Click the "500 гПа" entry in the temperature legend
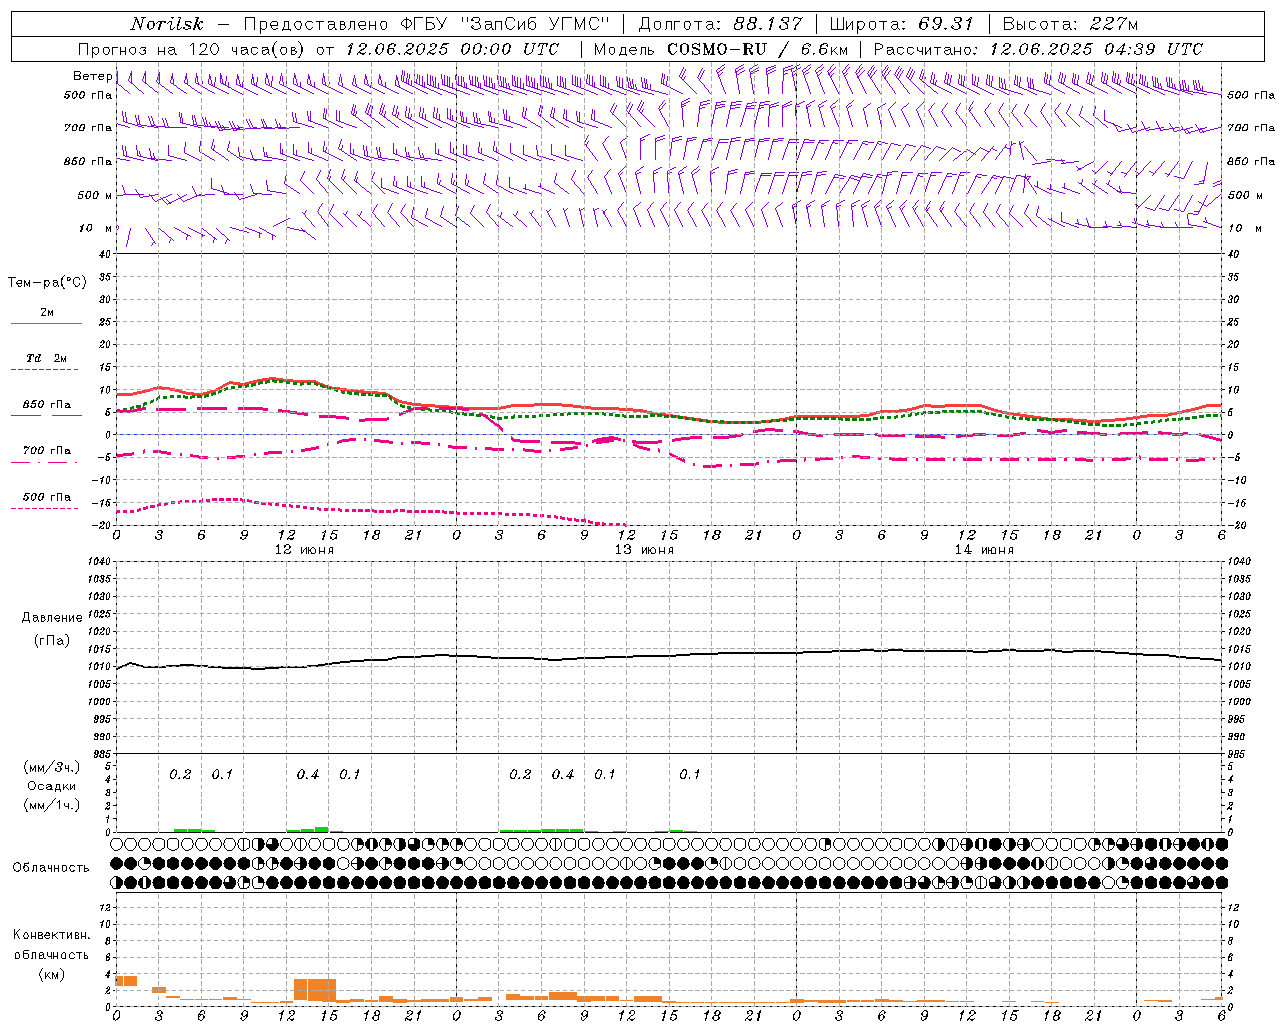Screen dimensions: 1280x1024 click(47, 497)
